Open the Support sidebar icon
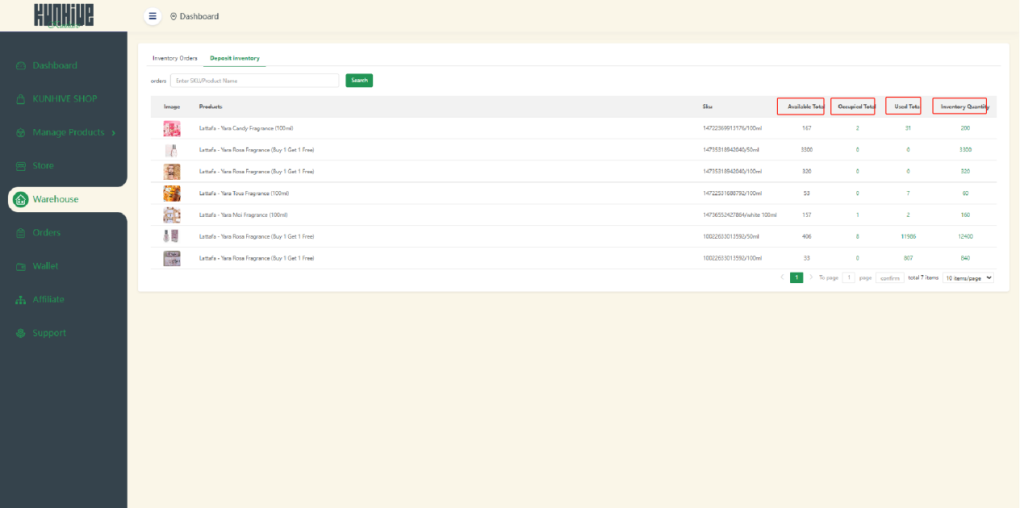1024x508 pixels. tap(21, 333)
